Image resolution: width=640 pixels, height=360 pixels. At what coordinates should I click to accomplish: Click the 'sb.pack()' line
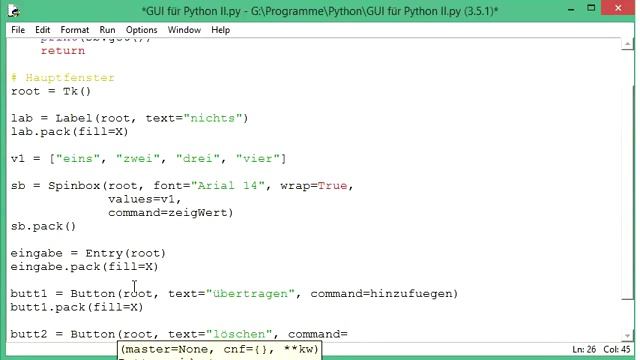coord(44,226)
